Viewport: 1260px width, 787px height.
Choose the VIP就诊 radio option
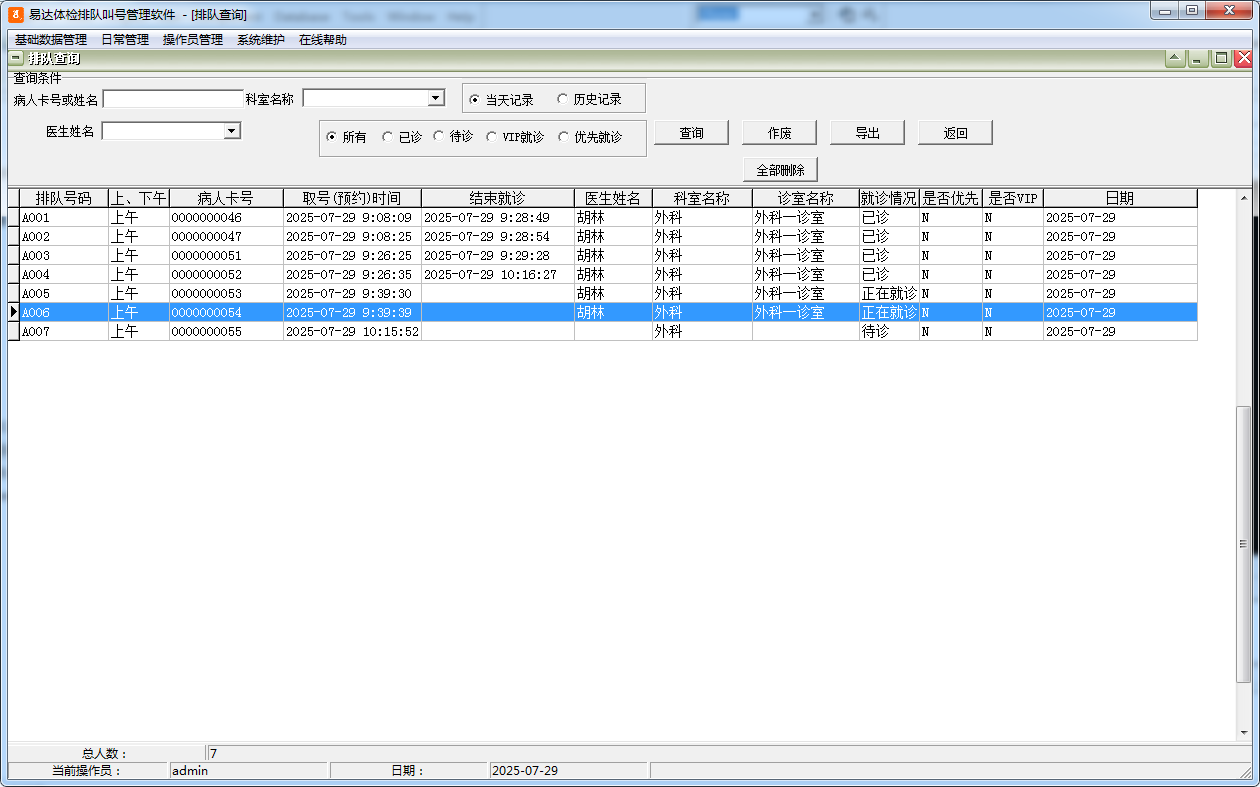(x=494, y=137)
